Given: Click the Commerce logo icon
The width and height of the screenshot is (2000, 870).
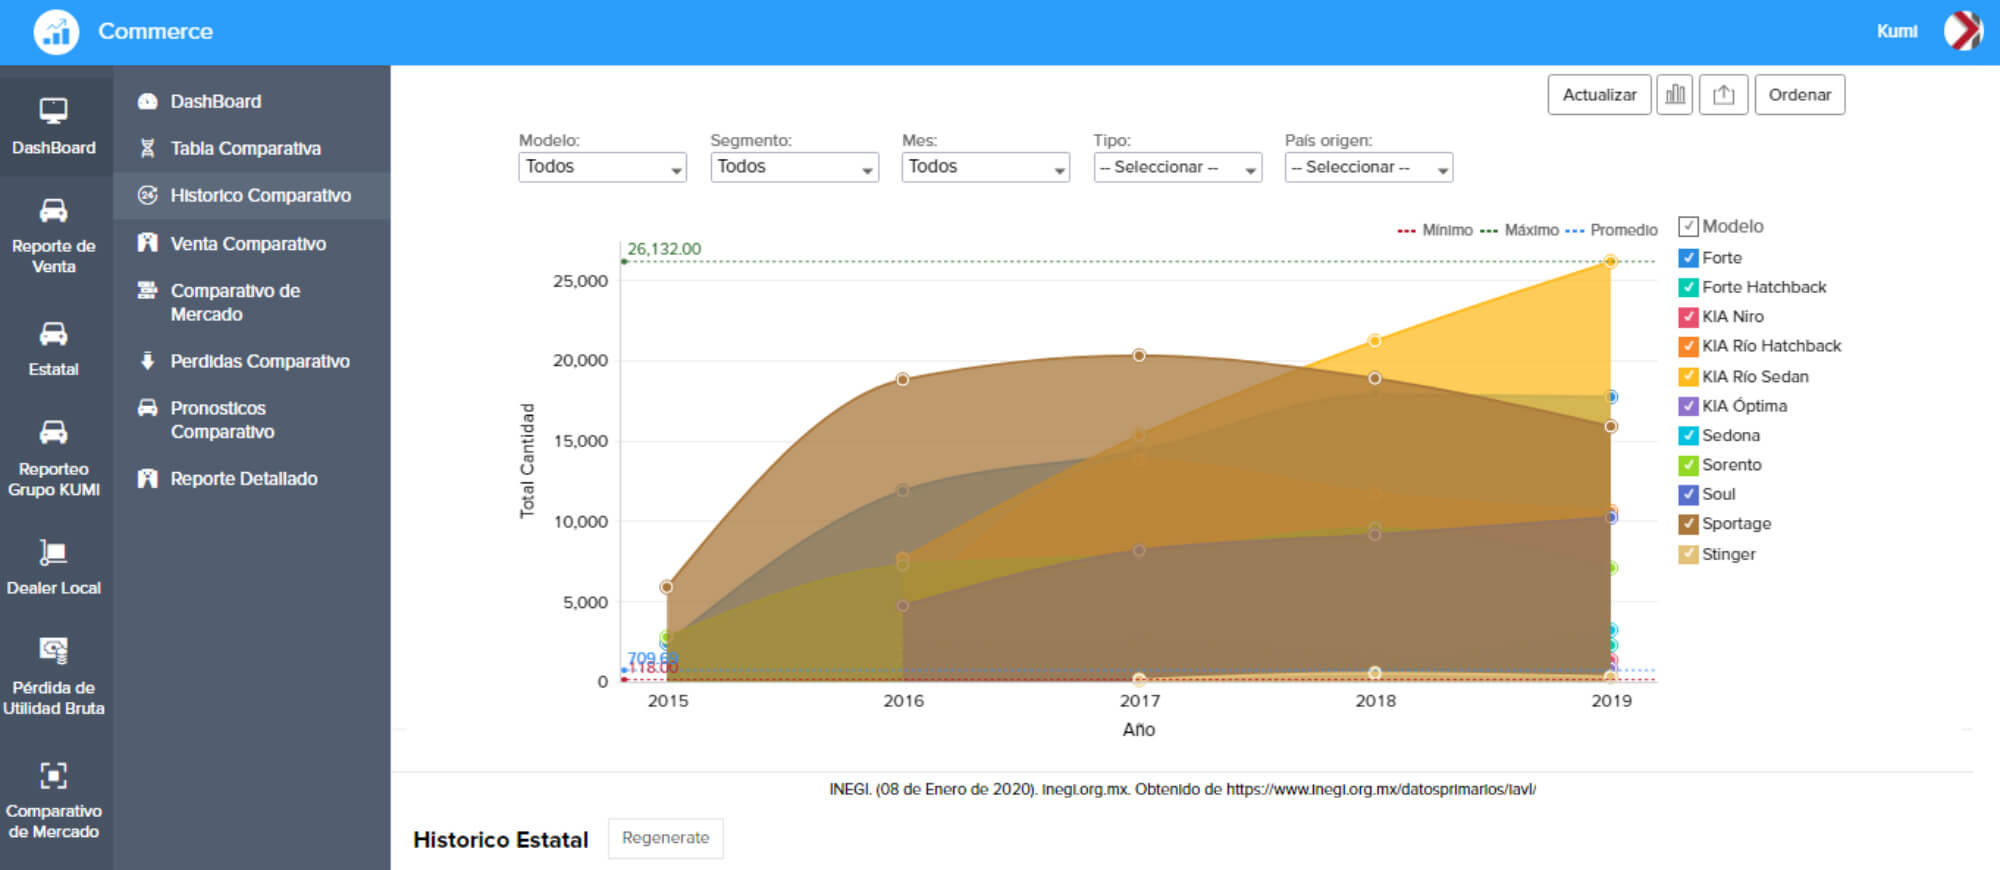Looking at the screenshot, I should click(56, 32).
